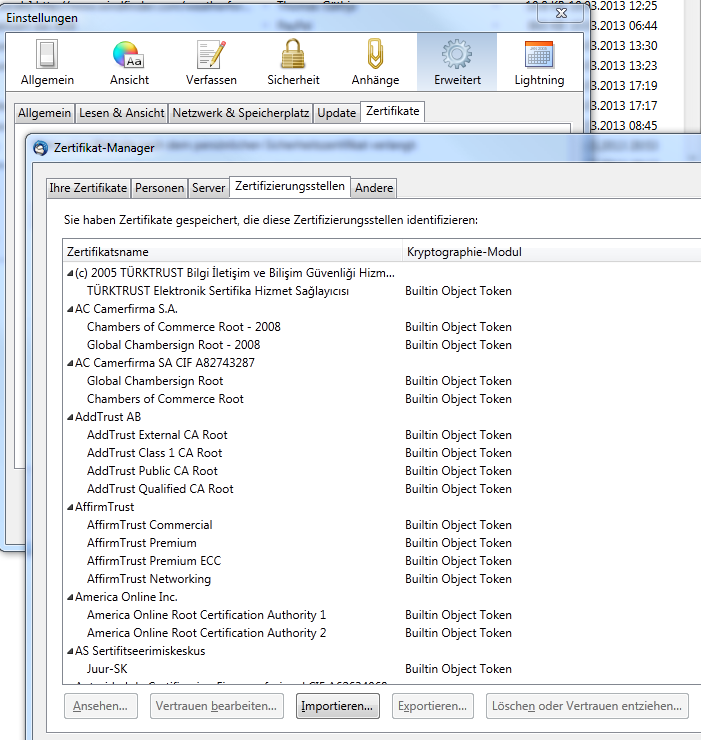Select America Online Root Certification Authority 1

click(206, 615)
